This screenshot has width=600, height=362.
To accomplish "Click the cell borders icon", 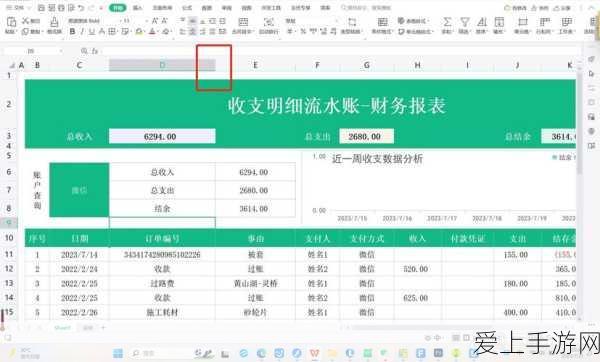I will (112, 31).
